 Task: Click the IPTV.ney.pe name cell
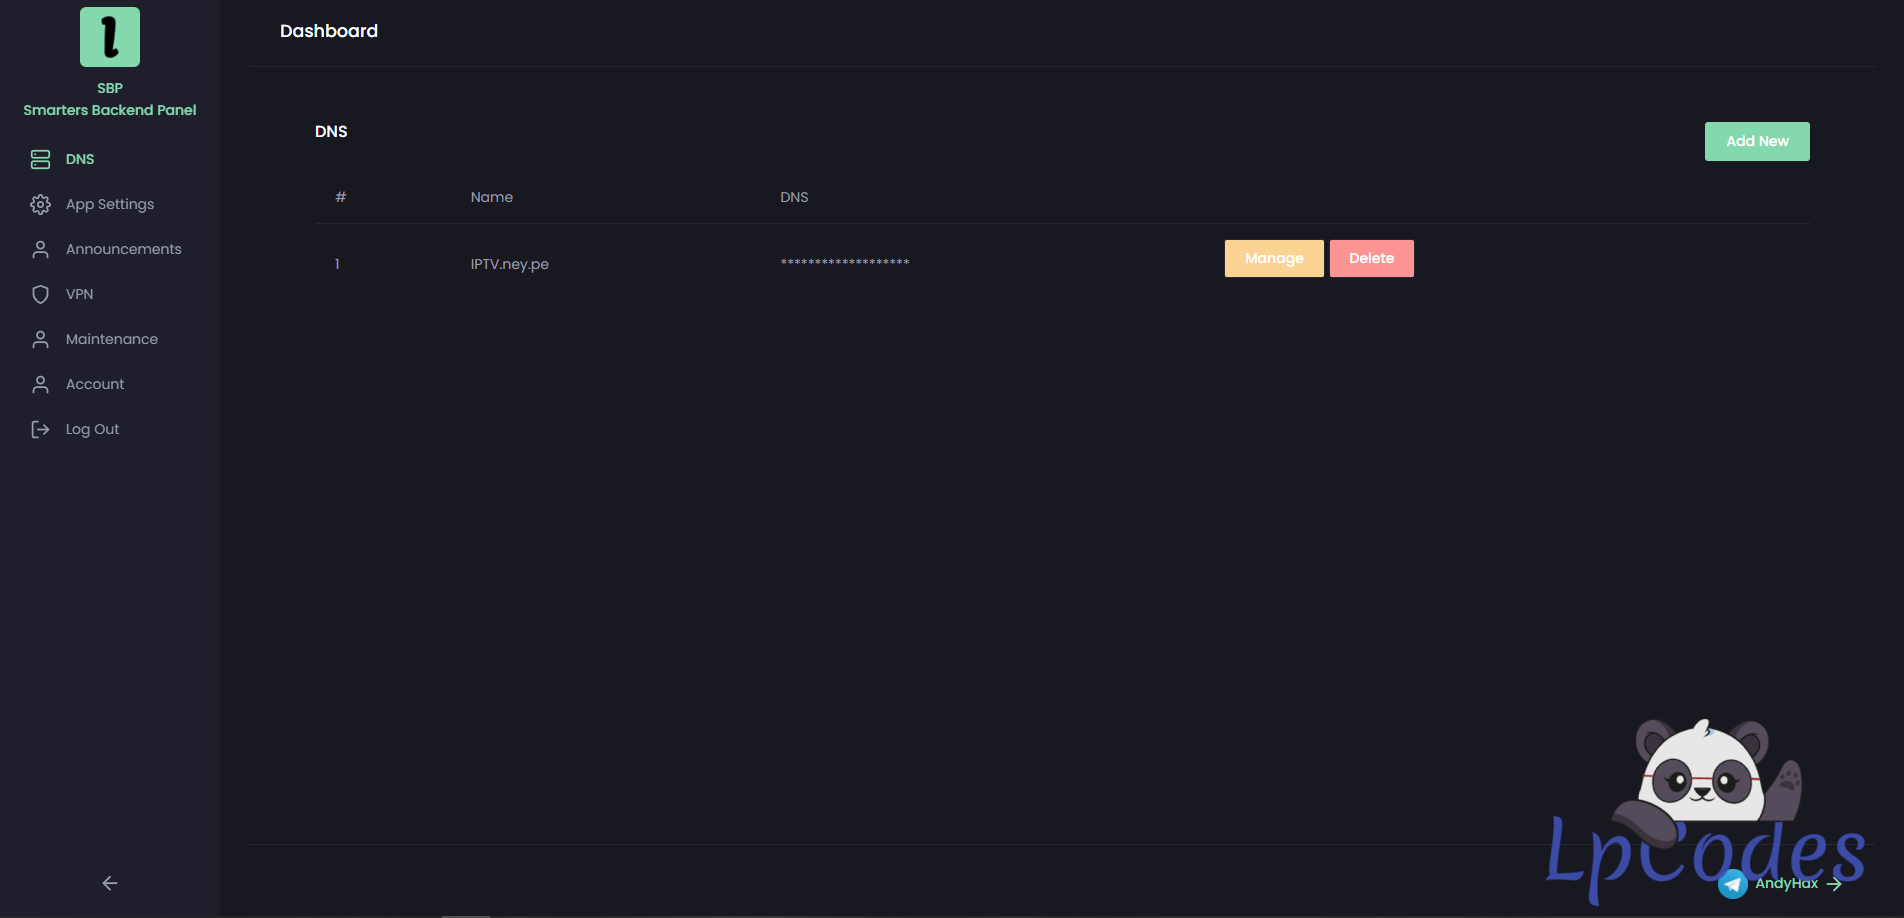coord(510,264)
